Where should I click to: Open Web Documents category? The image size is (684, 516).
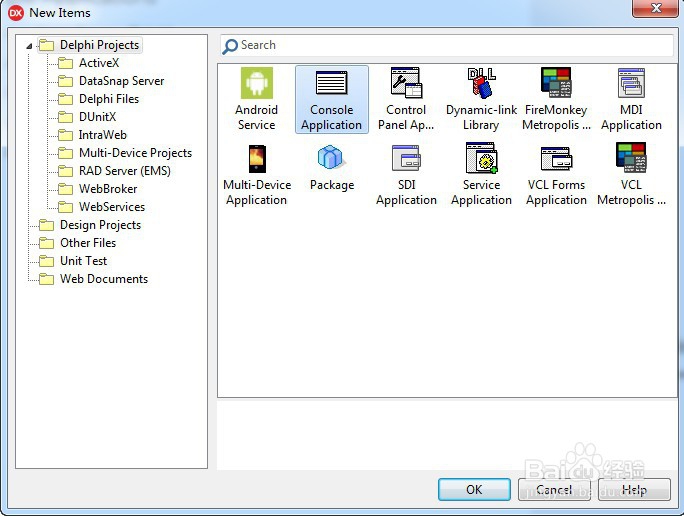pos(93,279)
